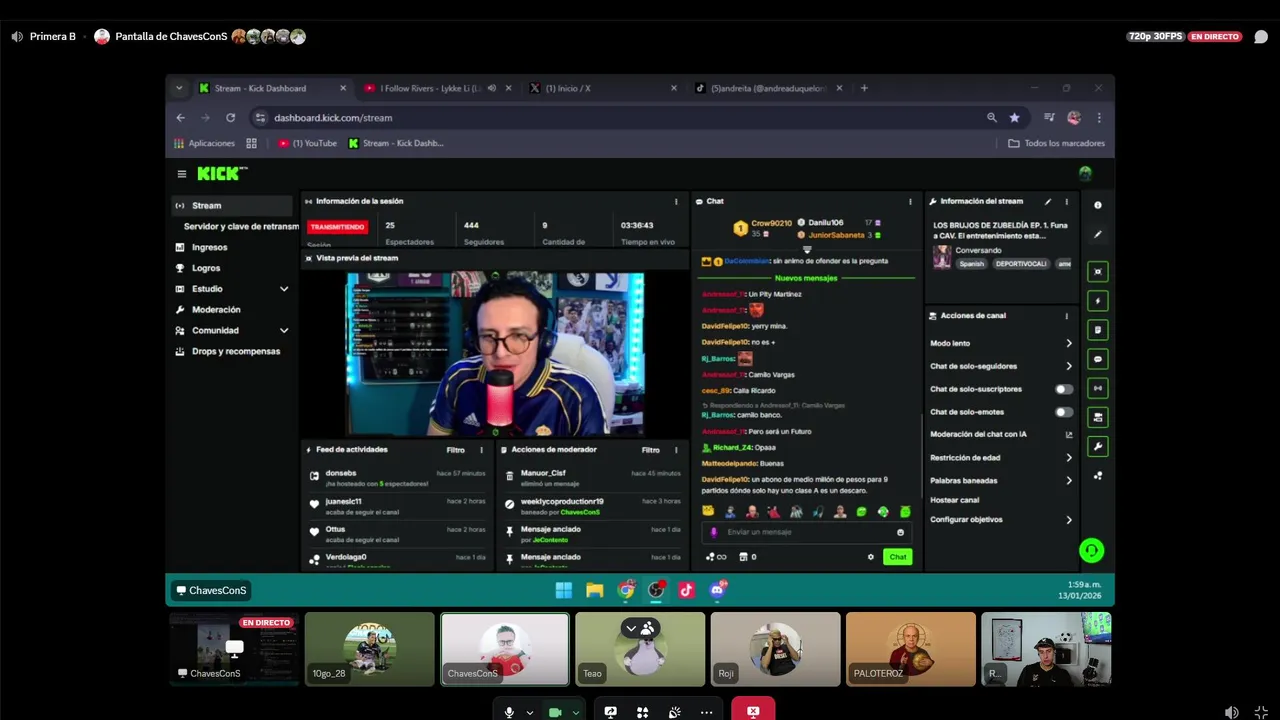Open chat bubble icon at top right
Screen dimensions: 1280x720
tap(1261, 37)
